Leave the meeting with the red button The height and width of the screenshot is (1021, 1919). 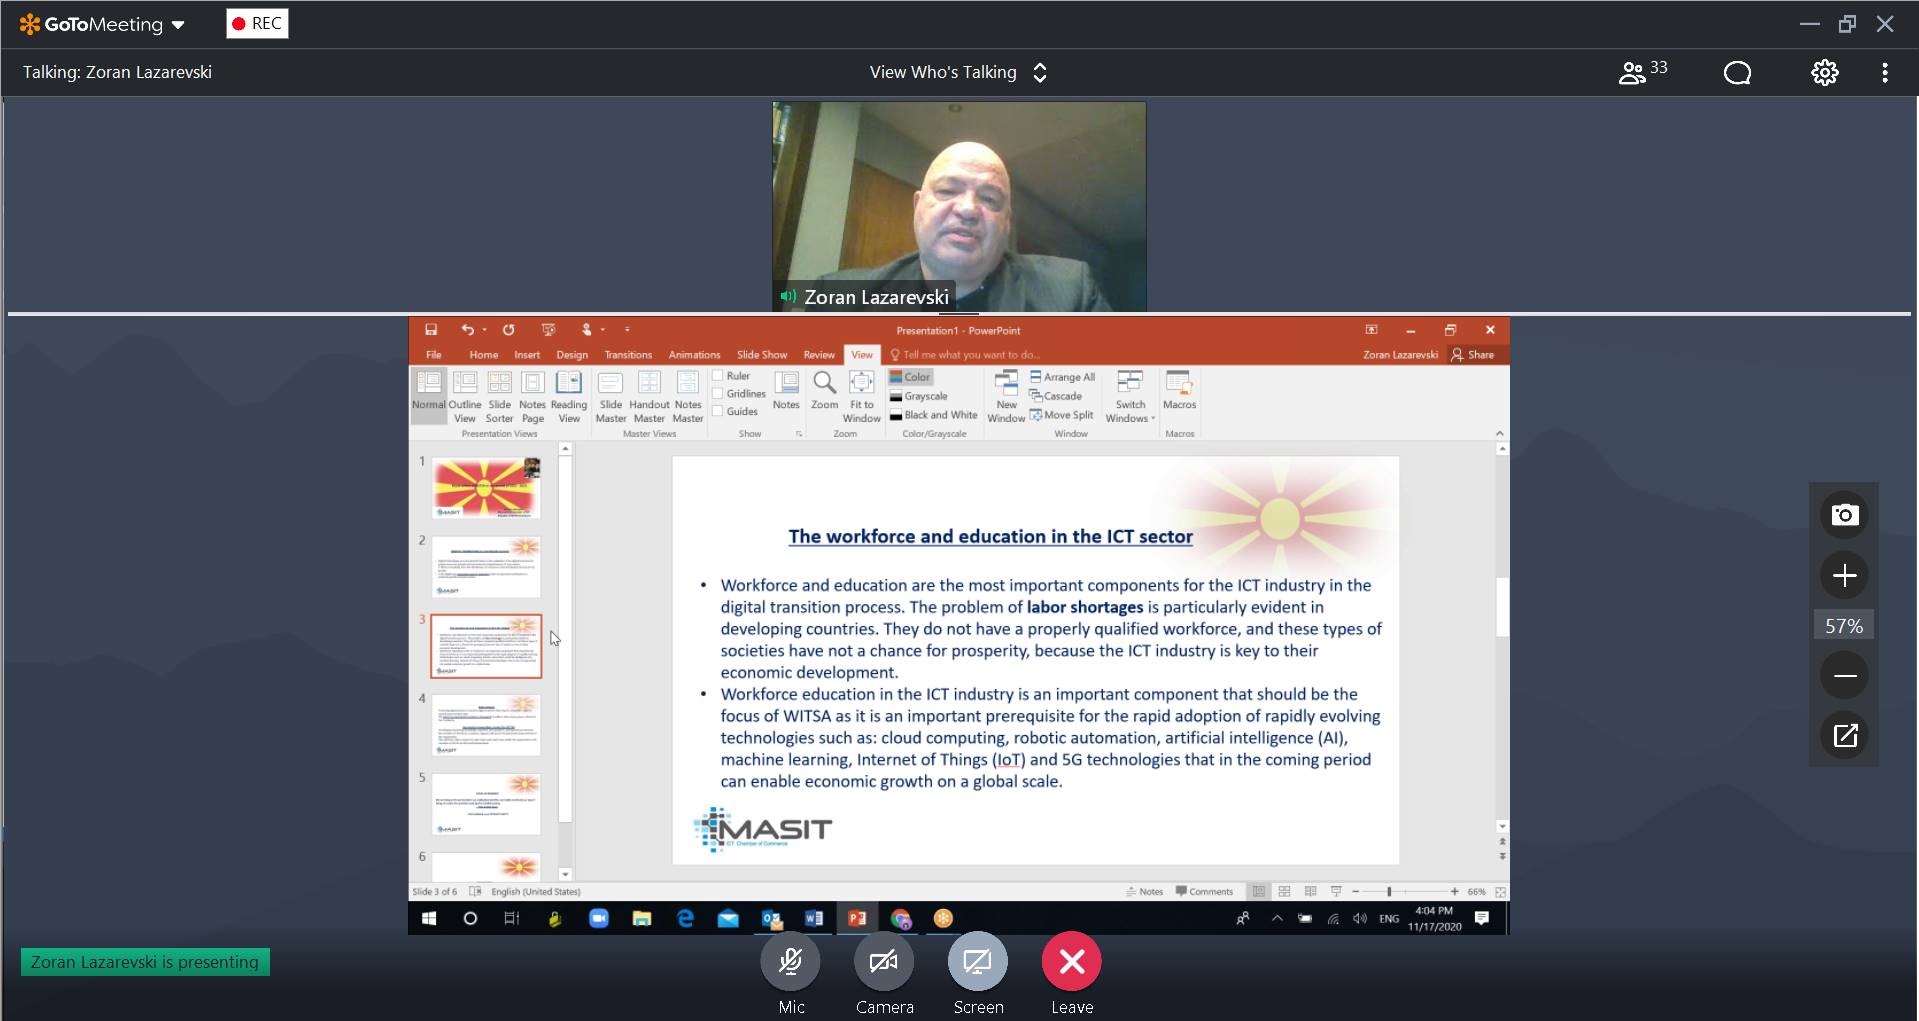pos(1071,962)
